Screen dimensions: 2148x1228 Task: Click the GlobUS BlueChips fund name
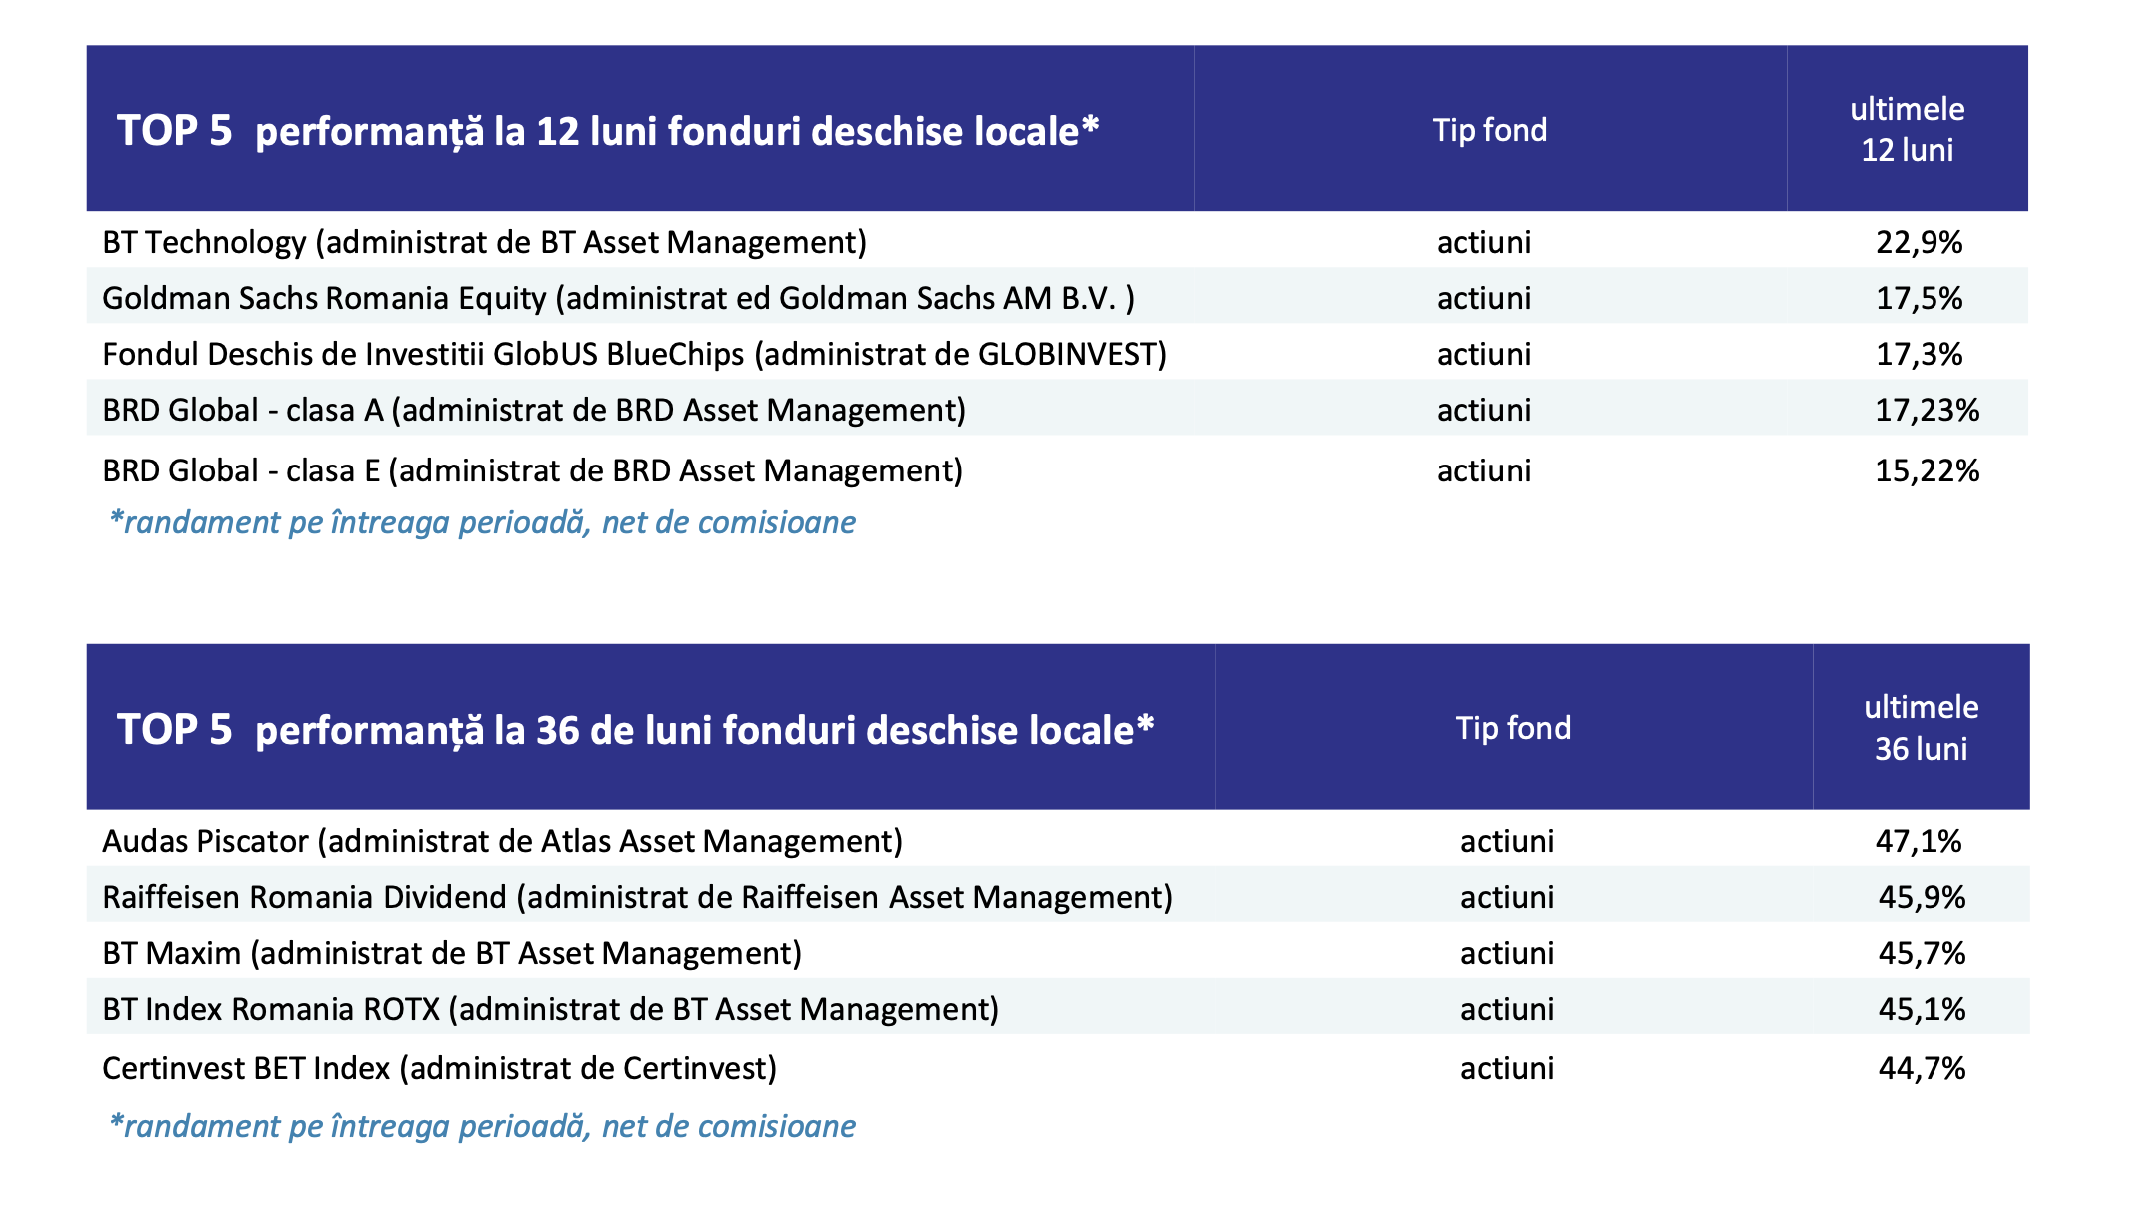coord(634,354)
